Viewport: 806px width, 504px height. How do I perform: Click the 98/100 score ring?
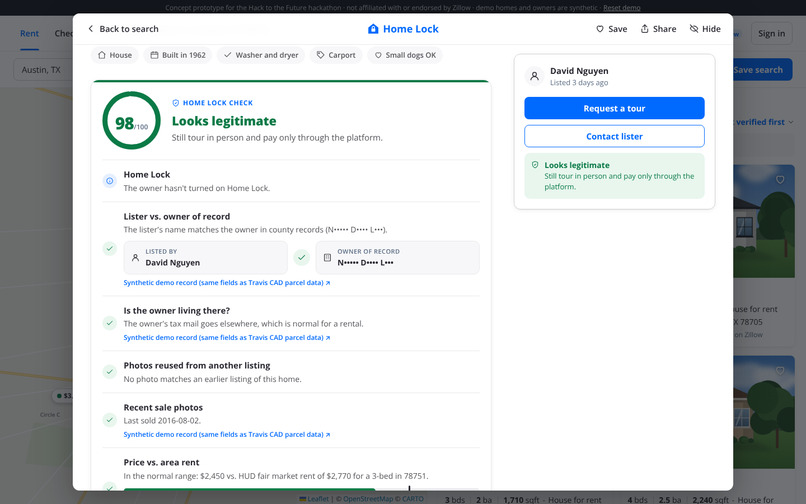coord(132,121)
